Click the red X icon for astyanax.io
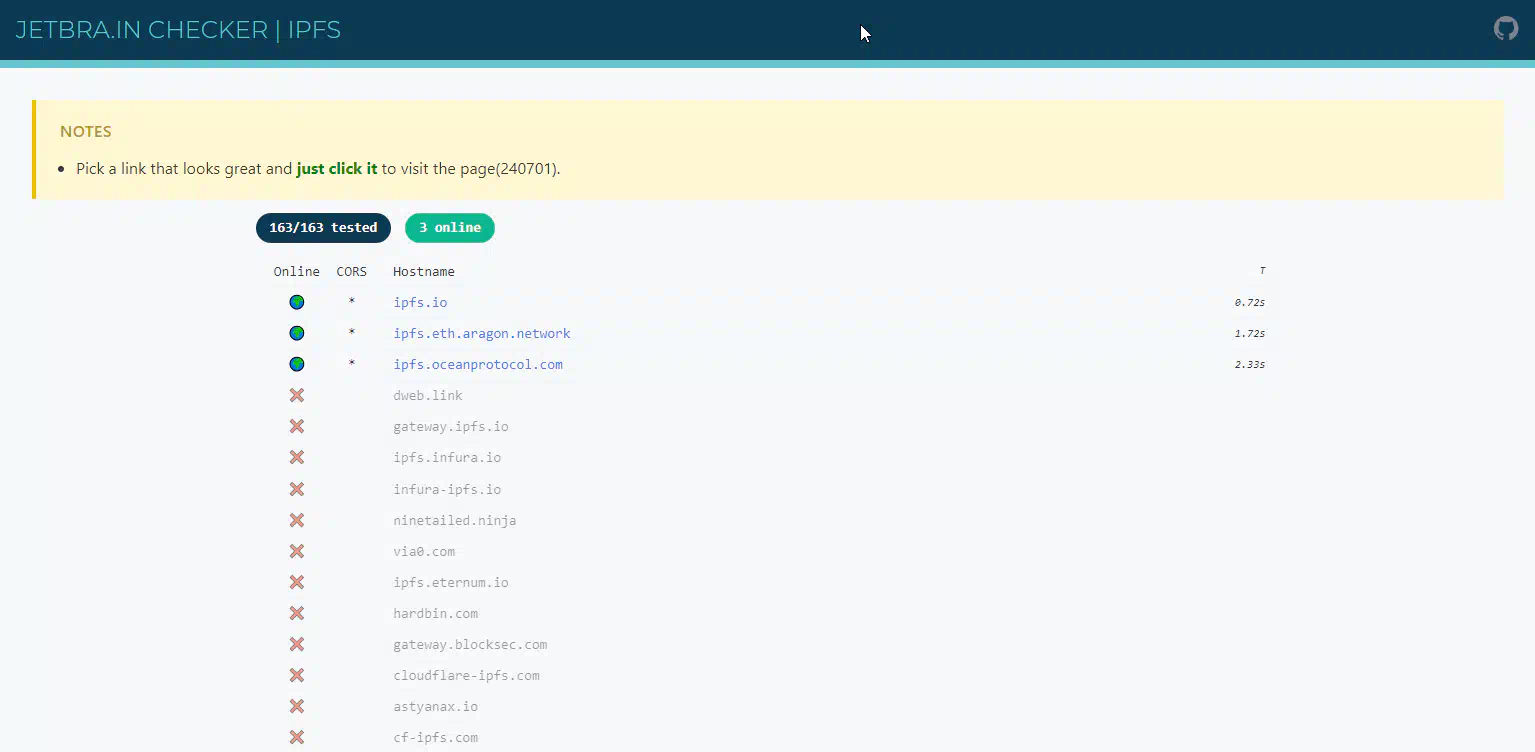Viewport: 1535px width, 752px height. coord(297,706)
